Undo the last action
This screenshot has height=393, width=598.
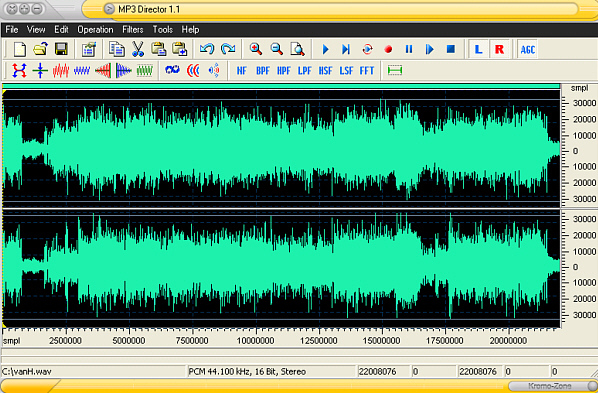click(207, 49)
